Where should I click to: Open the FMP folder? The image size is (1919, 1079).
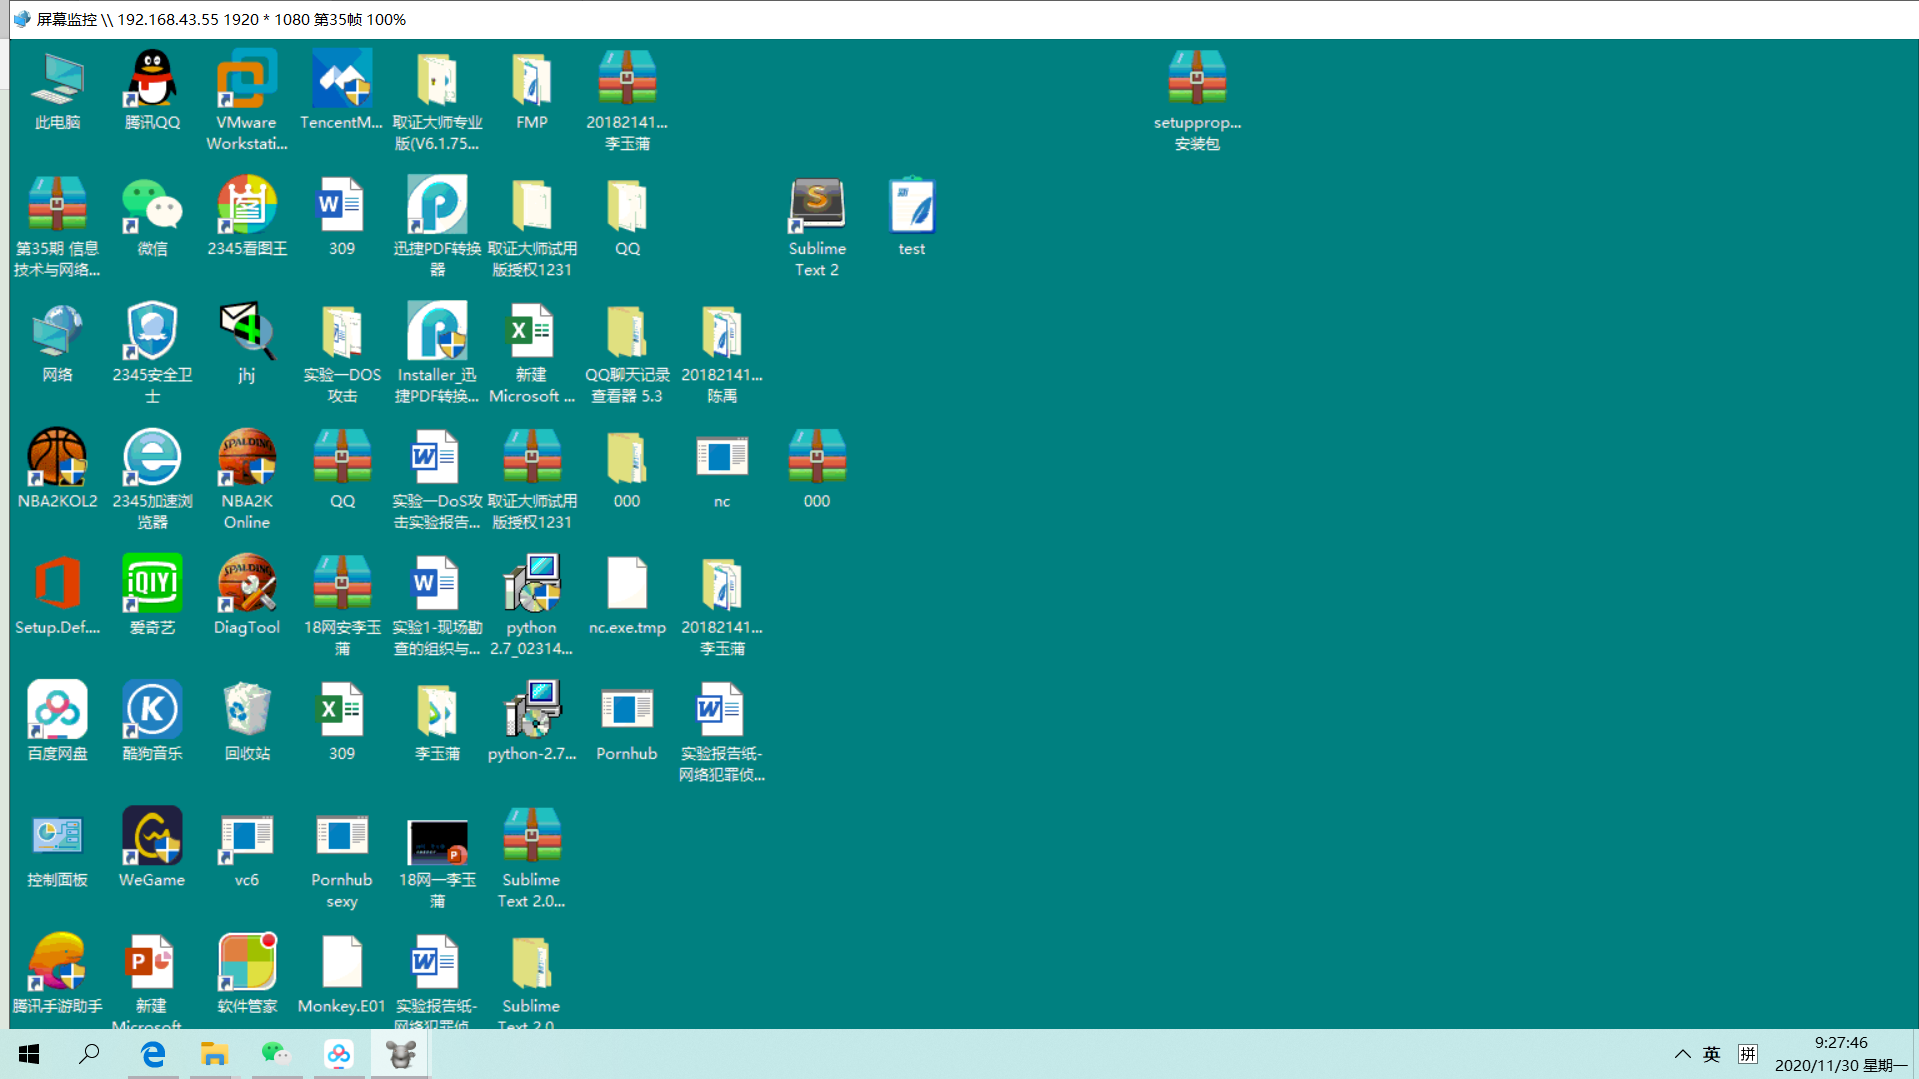532,91
